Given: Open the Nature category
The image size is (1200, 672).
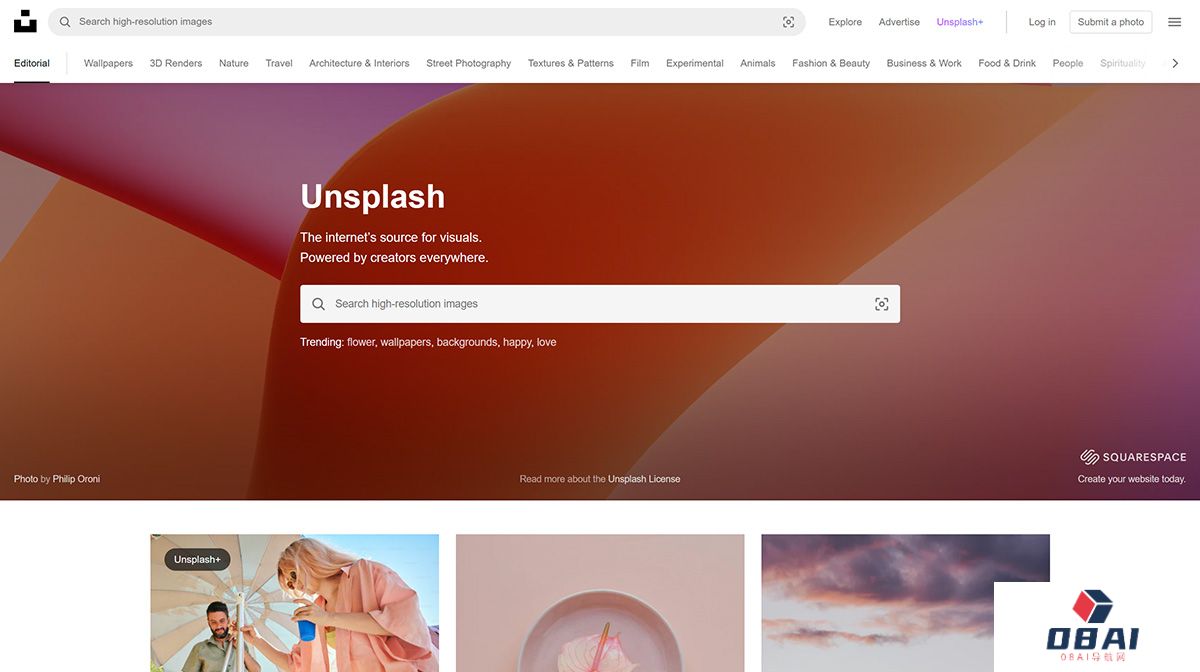Looking at the screenshot, I should 234,63.
